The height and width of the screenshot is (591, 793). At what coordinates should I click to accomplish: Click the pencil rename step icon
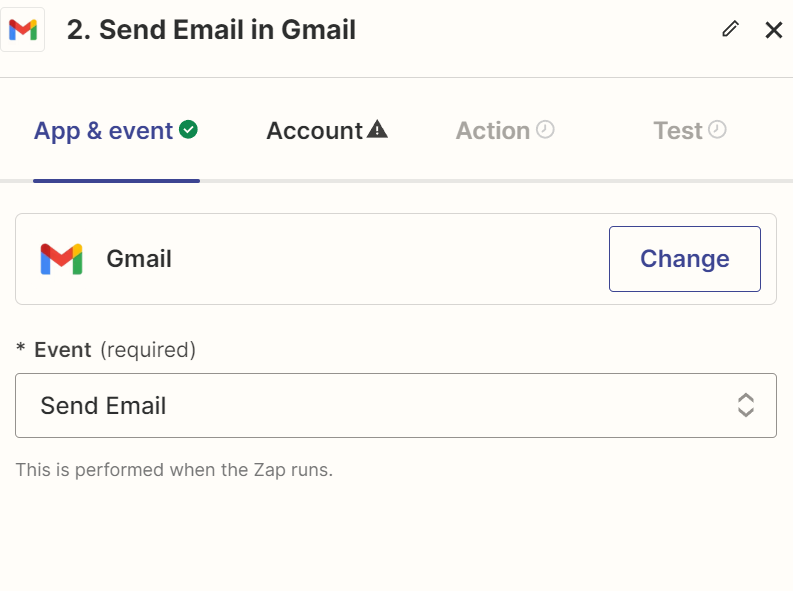[x=730, y=29]
